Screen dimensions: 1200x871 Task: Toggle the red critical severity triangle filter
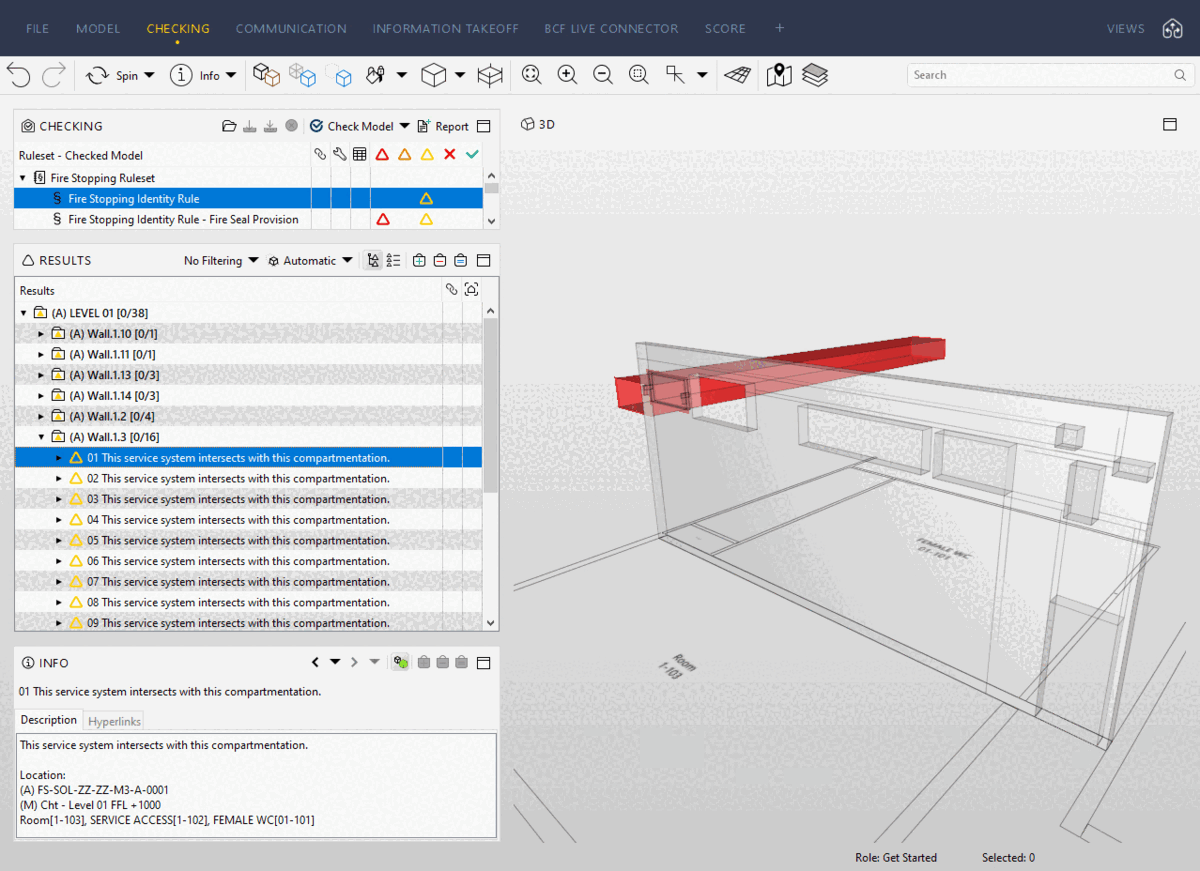click(x=382, y=155)
